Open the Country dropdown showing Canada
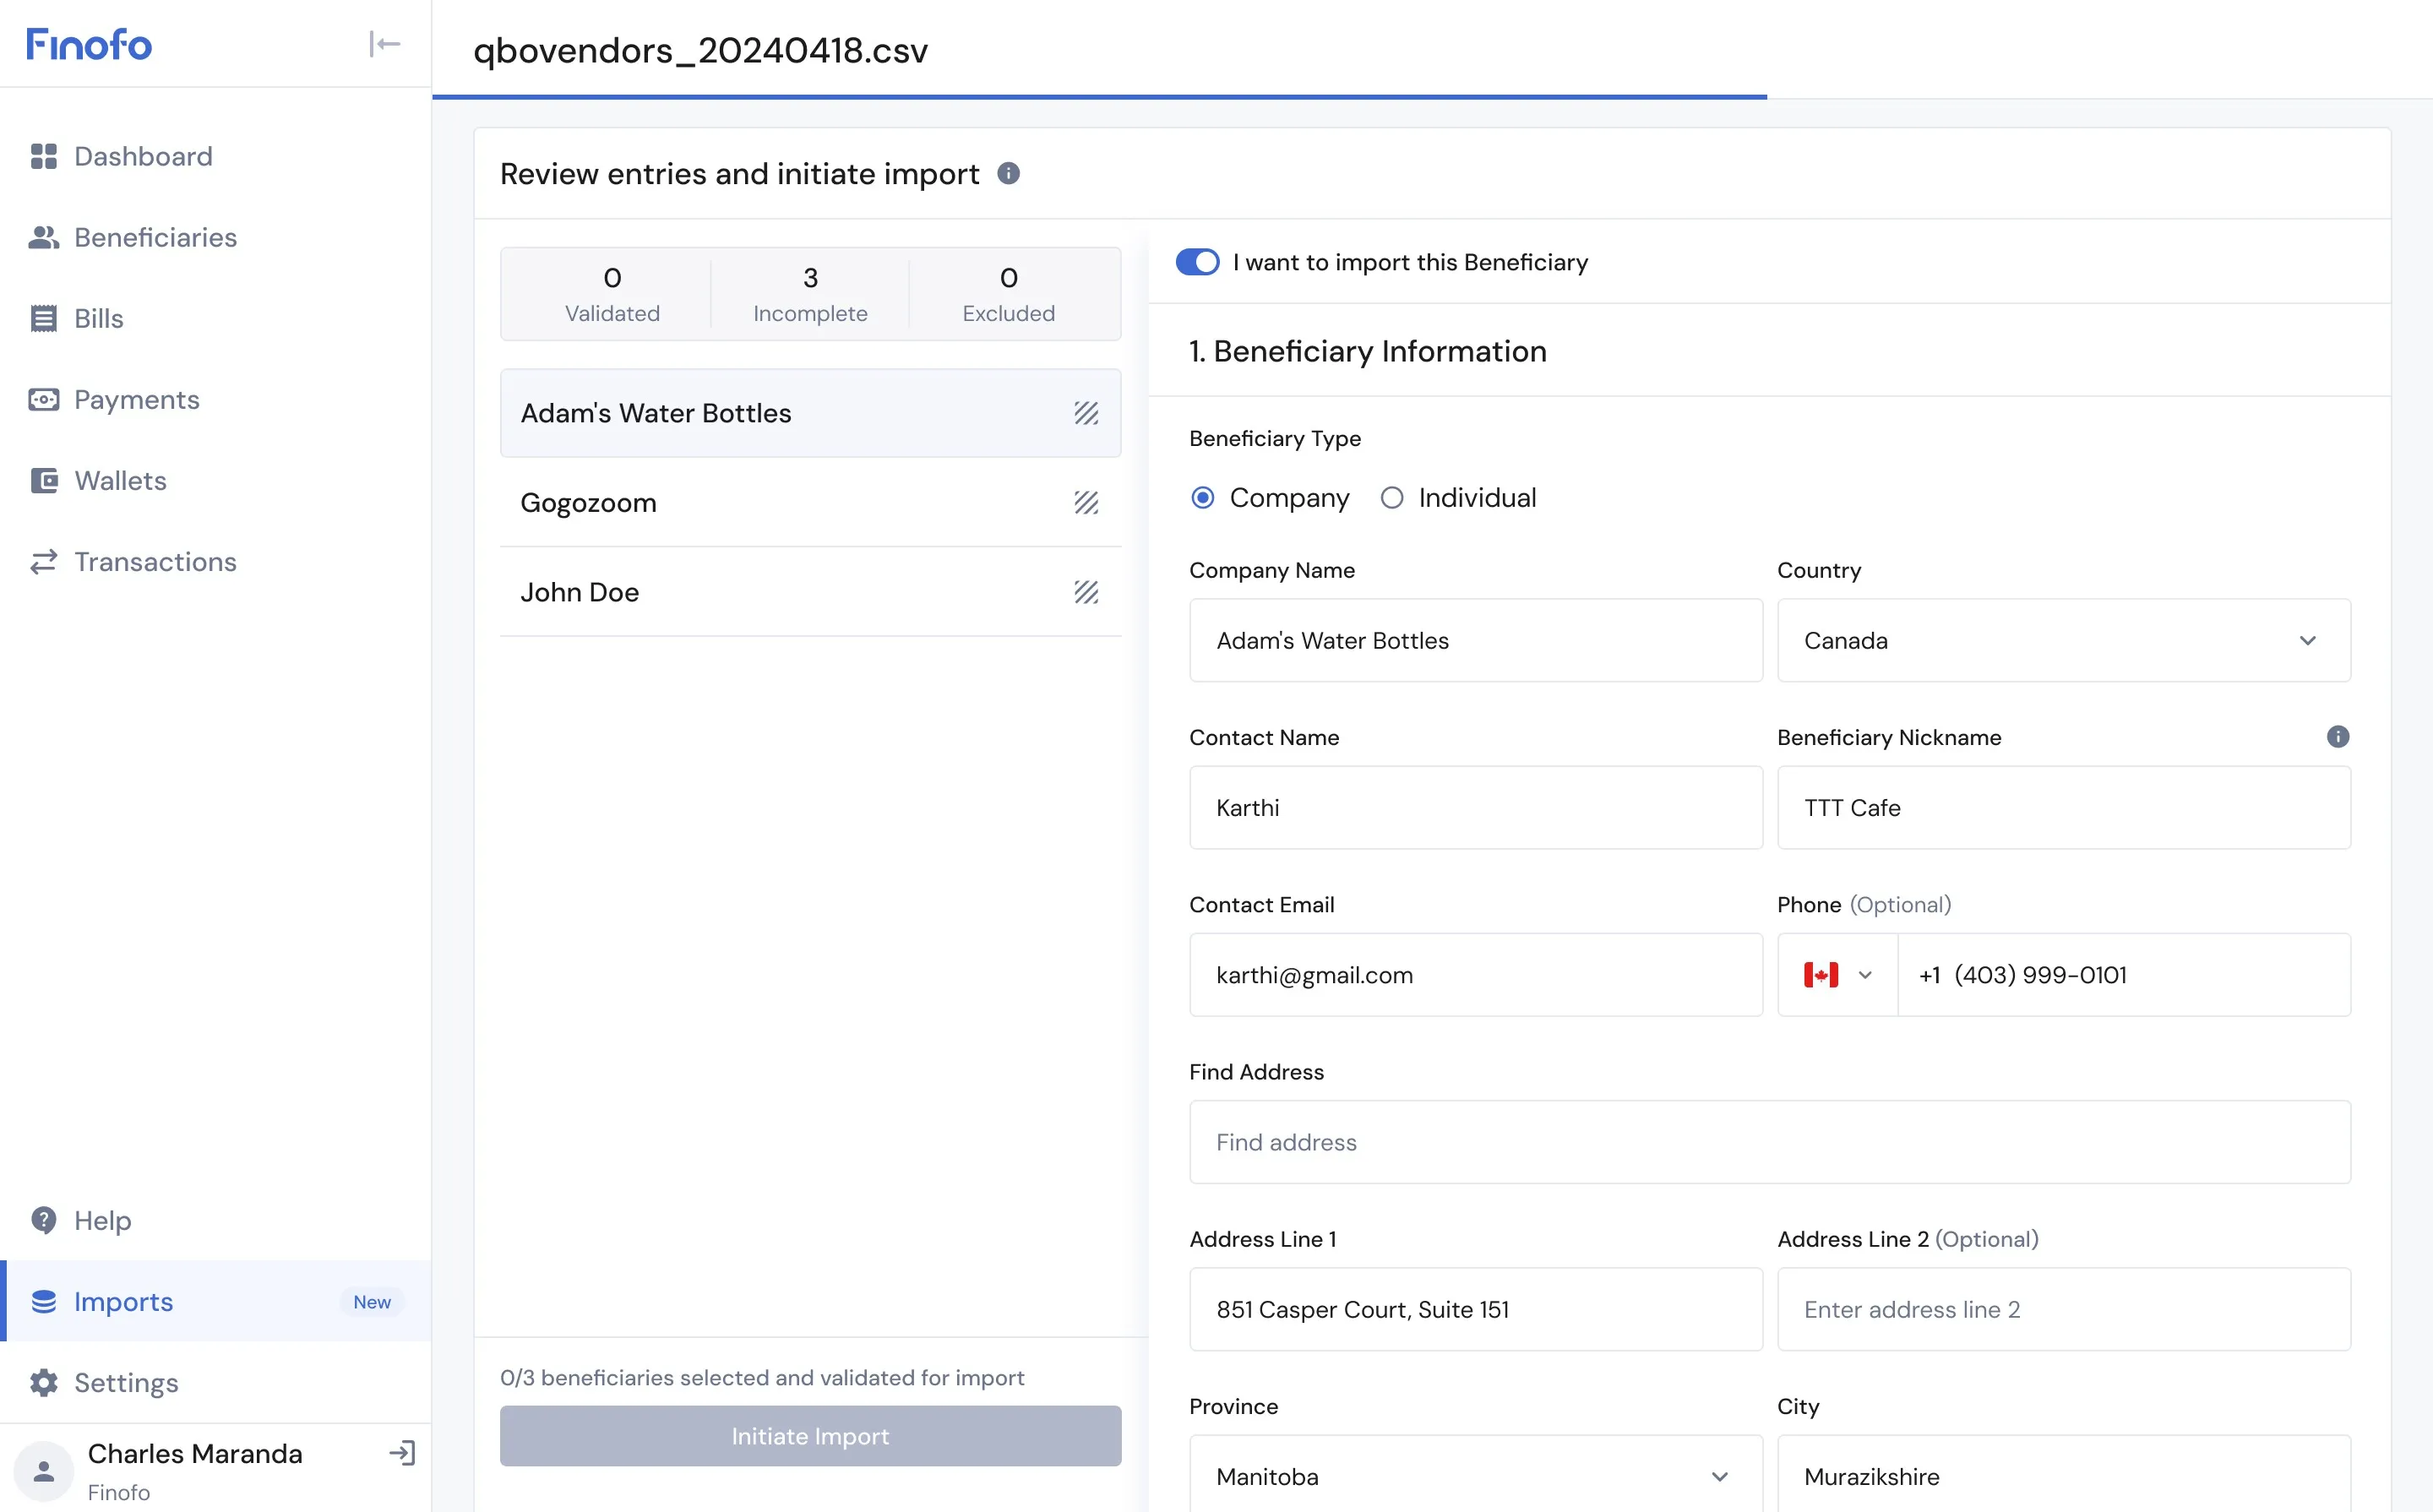Viewport: 2433px width, 1512px height. (x=2063, y=640)
